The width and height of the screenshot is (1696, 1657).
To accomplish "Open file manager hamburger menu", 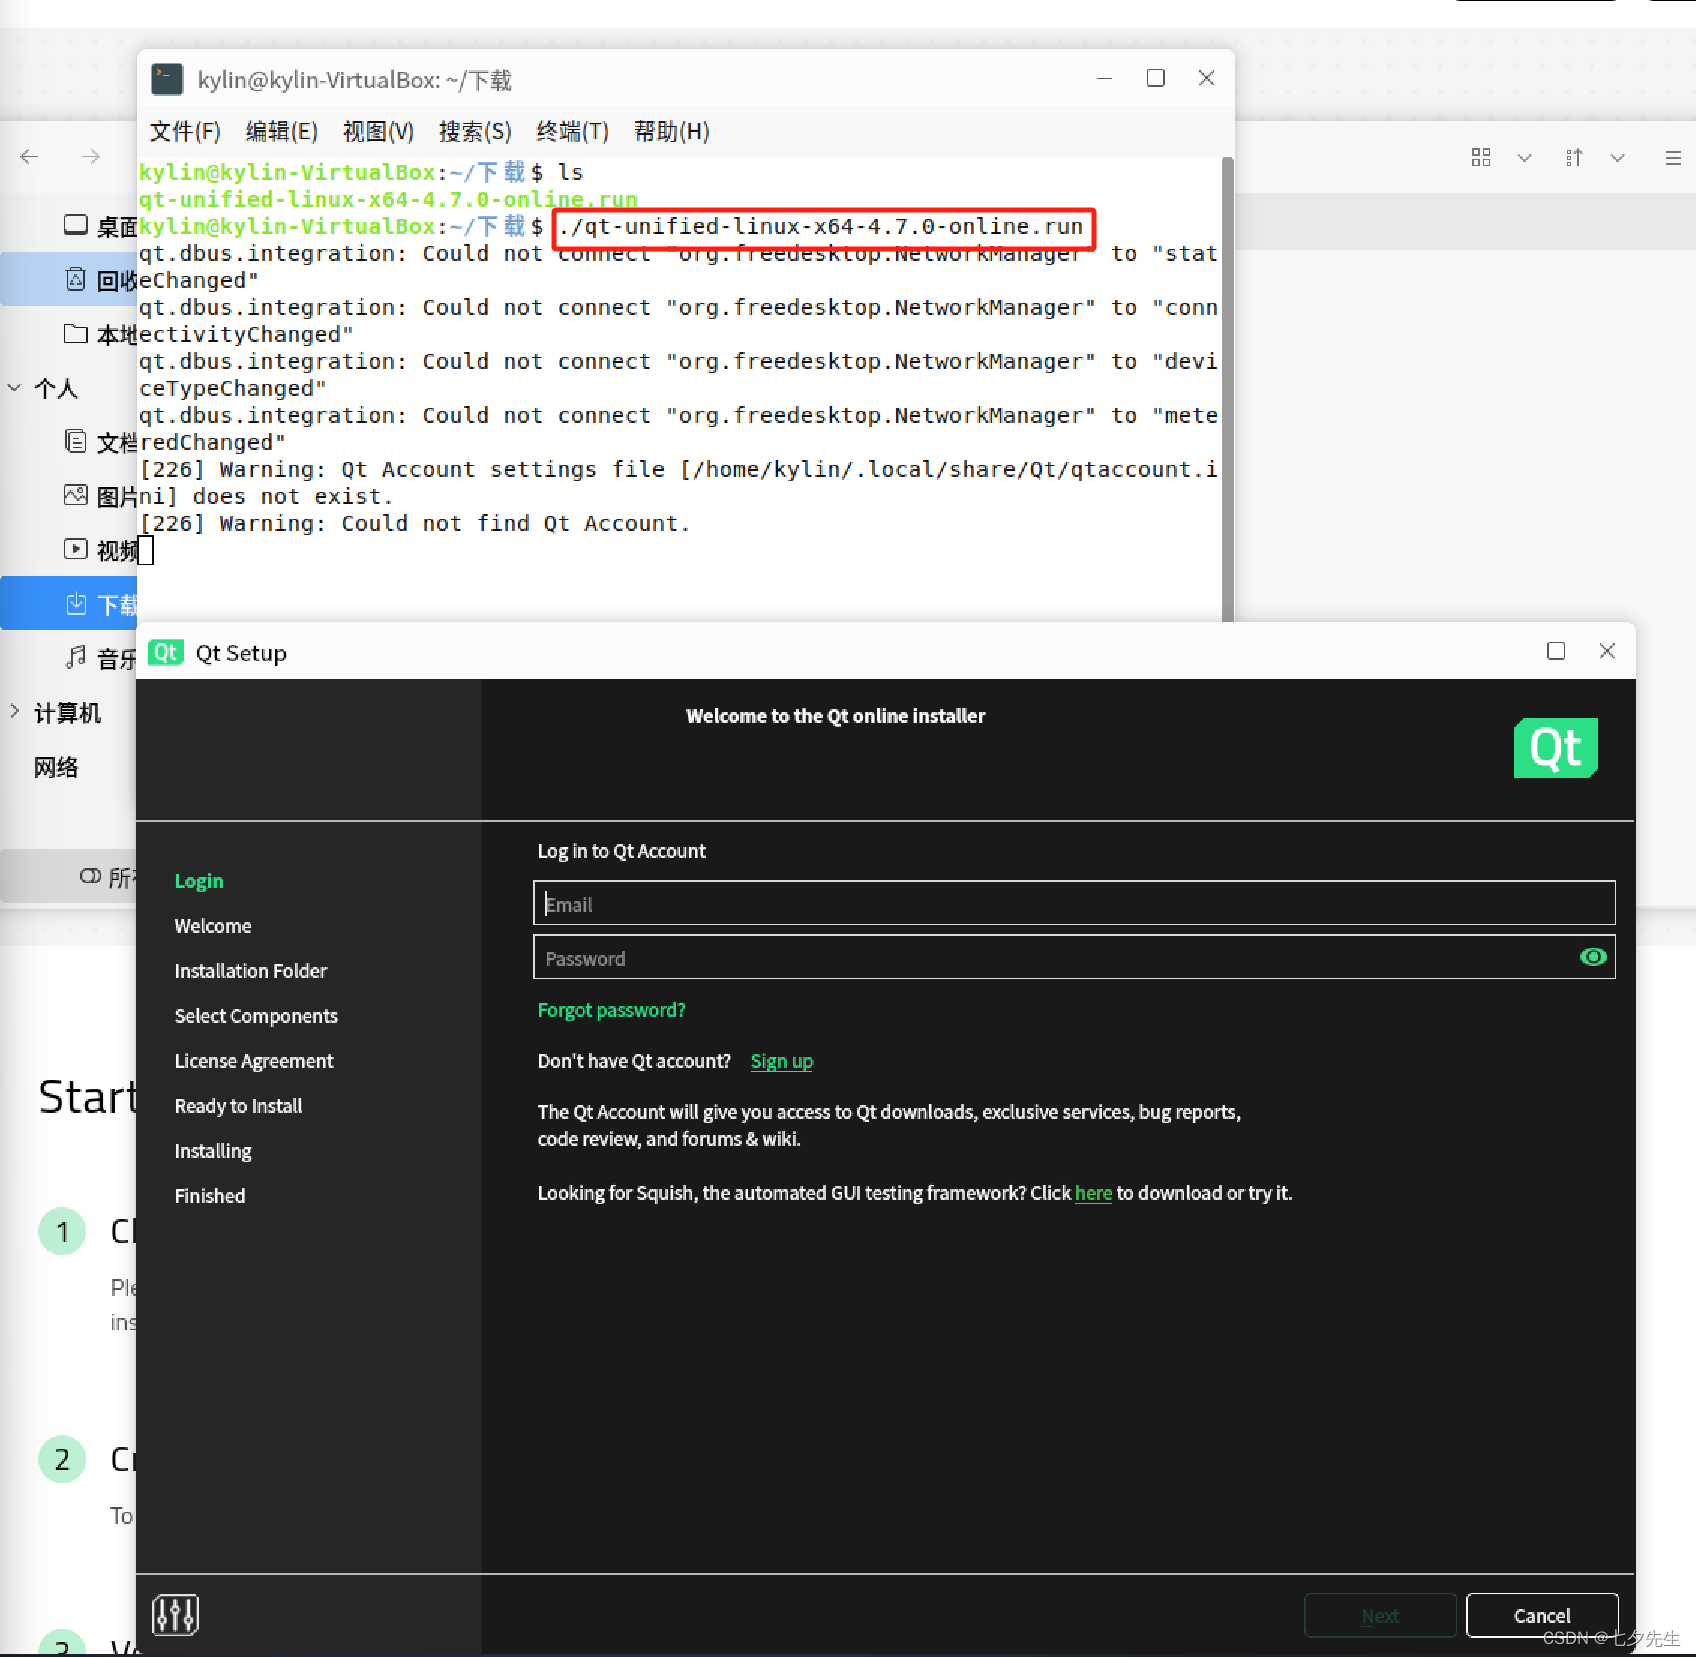I will [1672, 158].
